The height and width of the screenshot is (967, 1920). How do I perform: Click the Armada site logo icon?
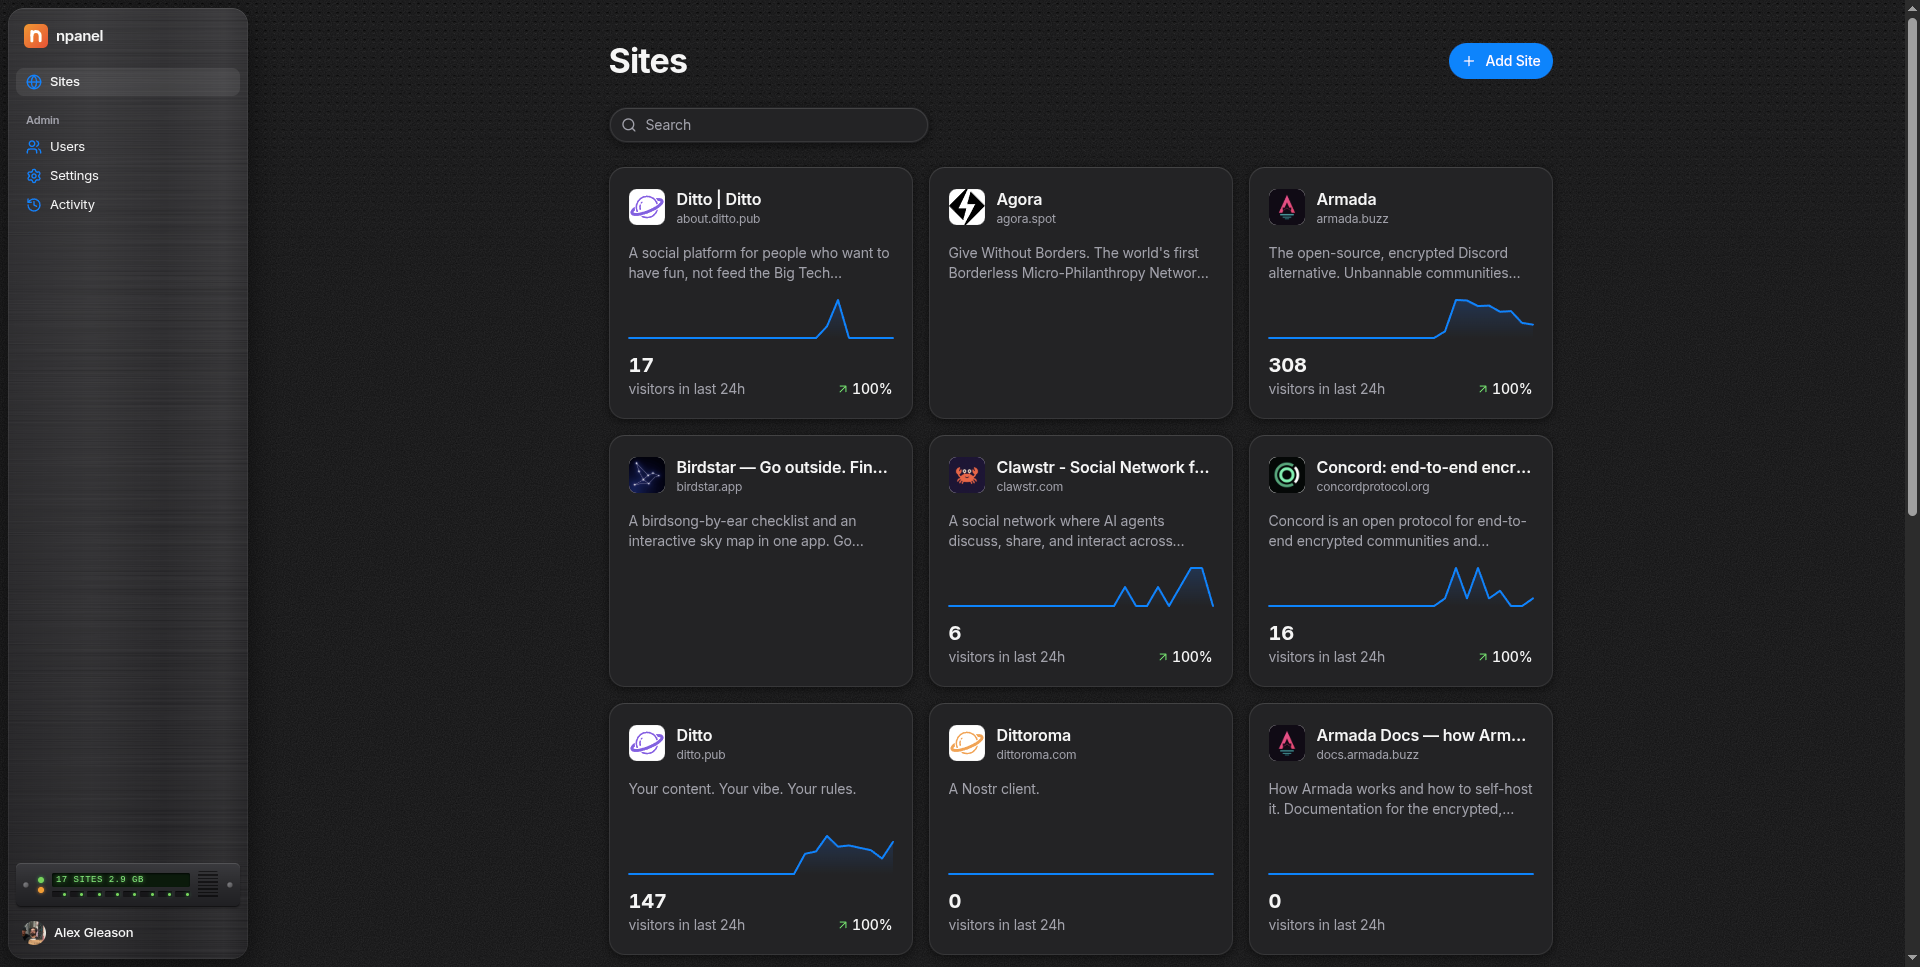[1287, 207]
